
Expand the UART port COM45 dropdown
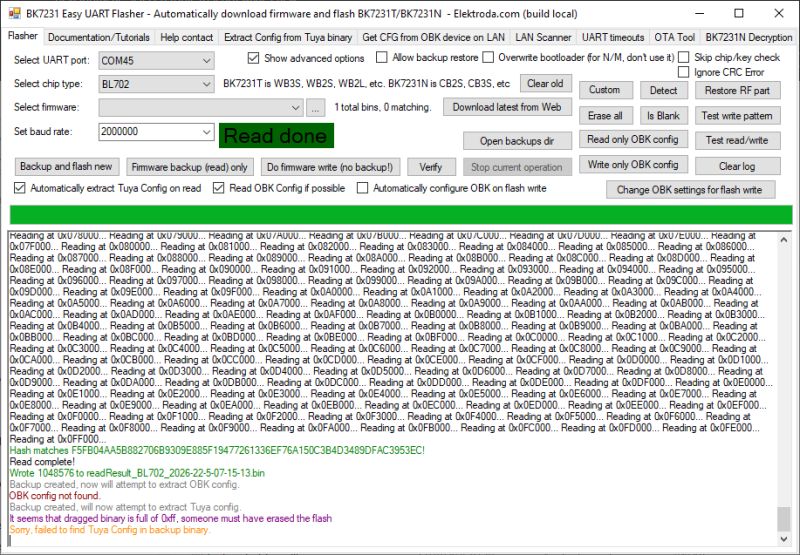[x=206, y=61]
